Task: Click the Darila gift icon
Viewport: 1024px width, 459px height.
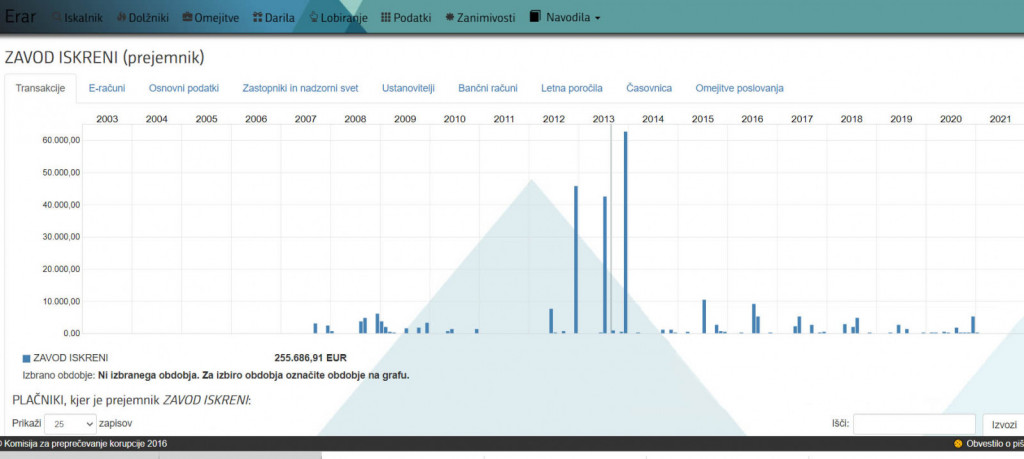Action: point(257,18)
